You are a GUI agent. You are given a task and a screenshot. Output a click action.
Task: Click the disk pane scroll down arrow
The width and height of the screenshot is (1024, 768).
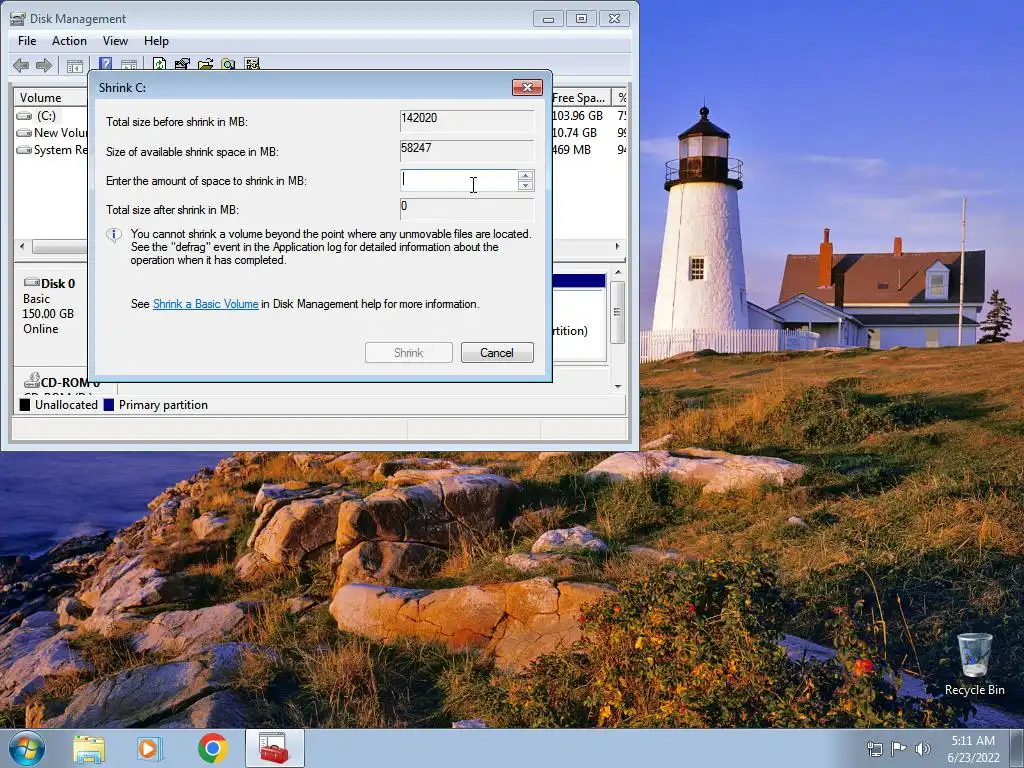(x=618, y=387)
